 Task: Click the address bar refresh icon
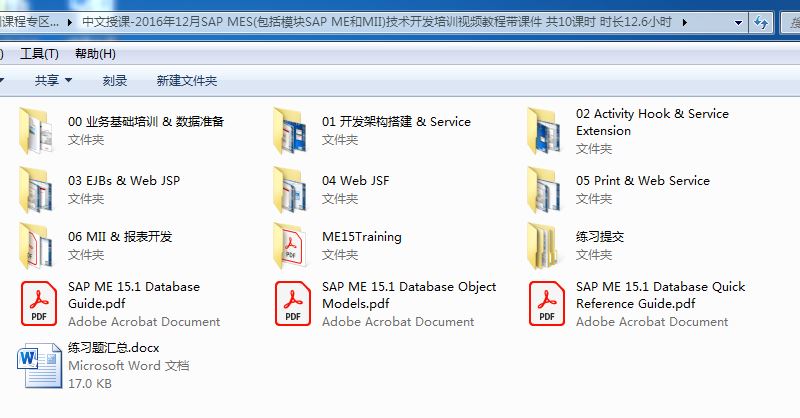(761, 22)
